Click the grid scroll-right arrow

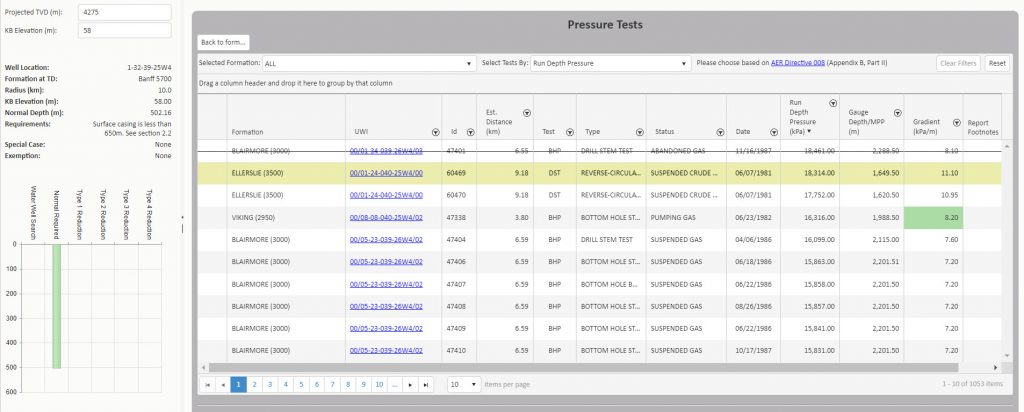pyautogui.click(x=996, y=368)
